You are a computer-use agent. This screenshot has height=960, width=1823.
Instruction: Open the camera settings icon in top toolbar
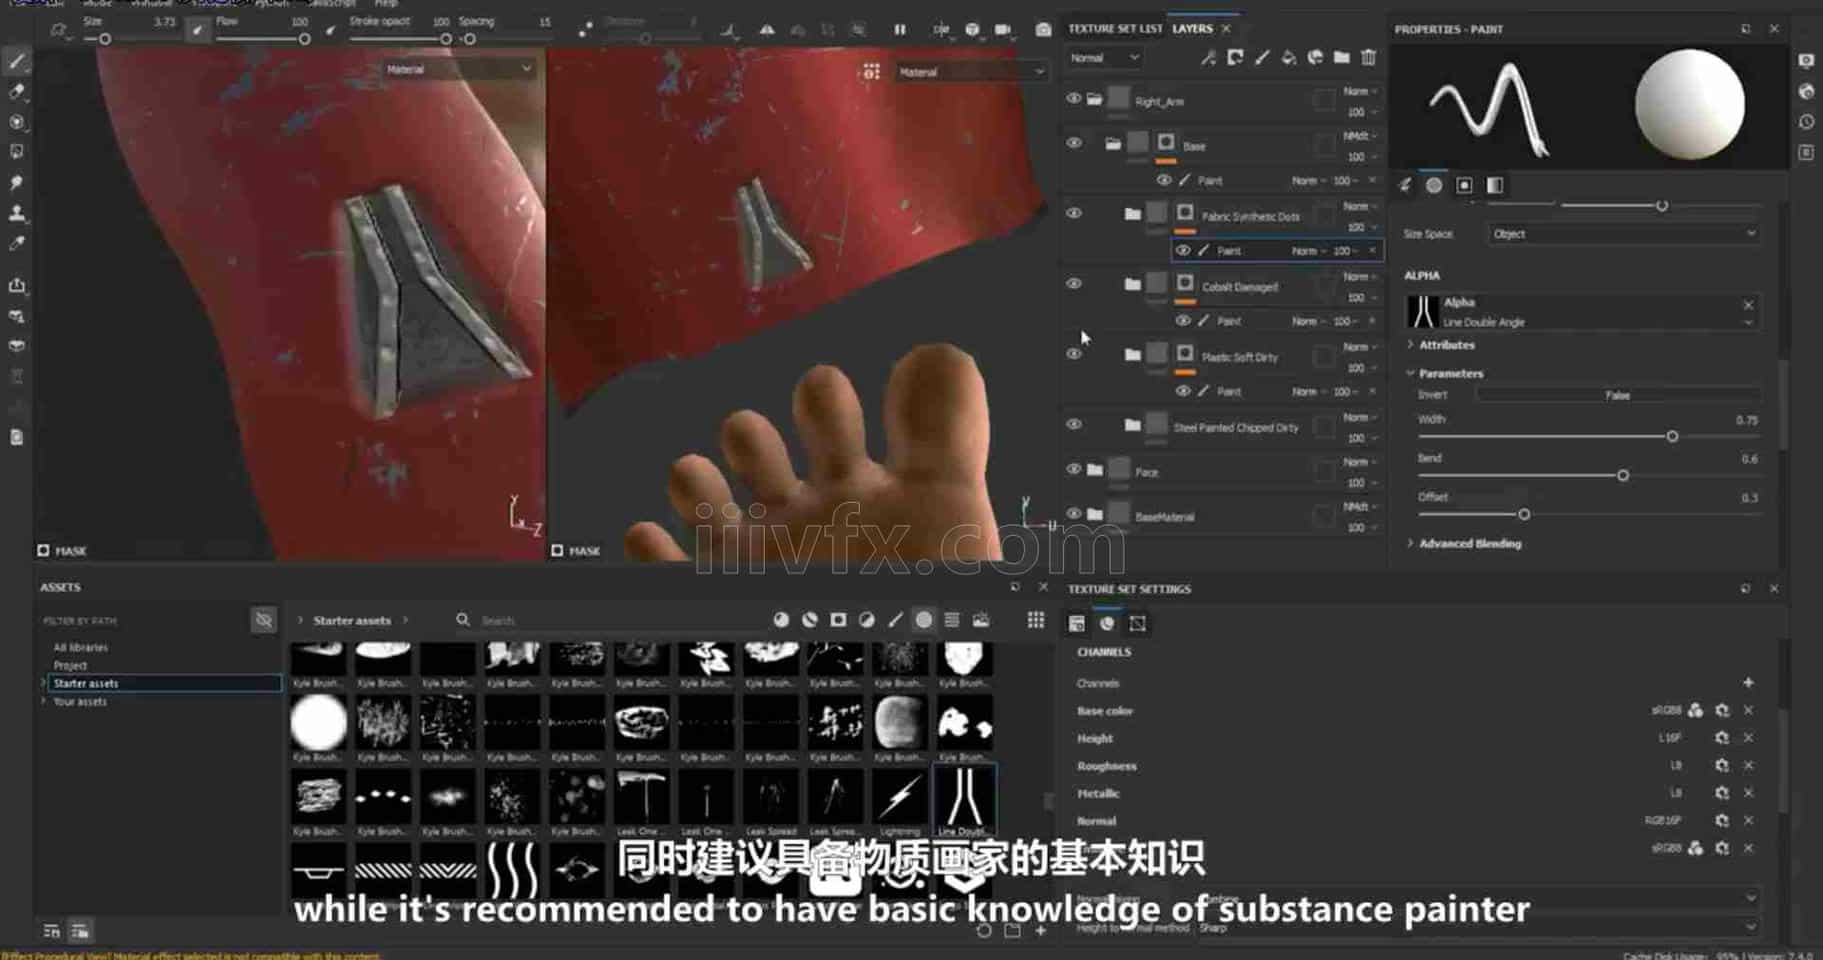[x=1003, y=30]
